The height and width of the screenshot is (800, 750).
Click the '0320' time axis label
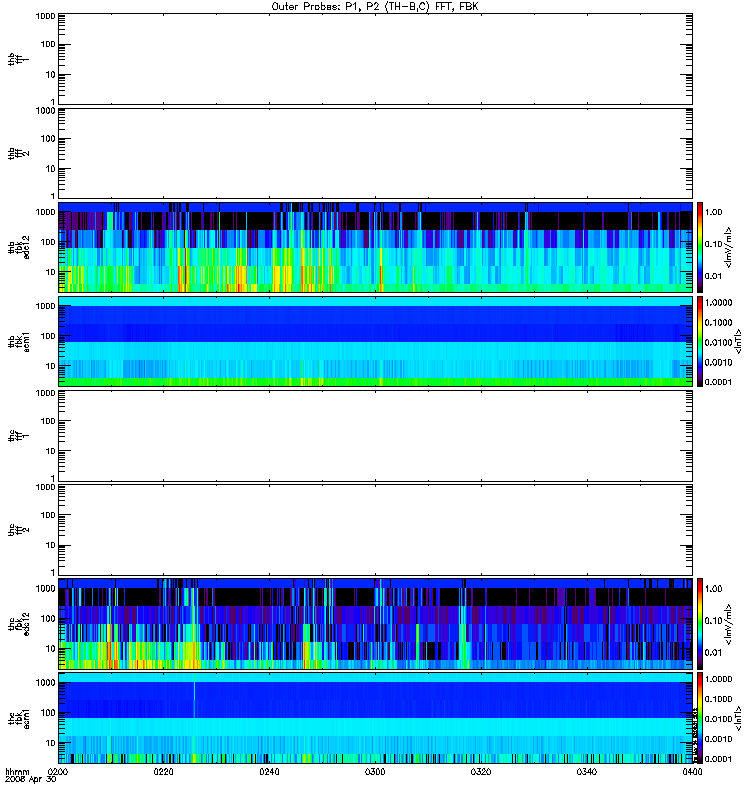coord(481,772)
